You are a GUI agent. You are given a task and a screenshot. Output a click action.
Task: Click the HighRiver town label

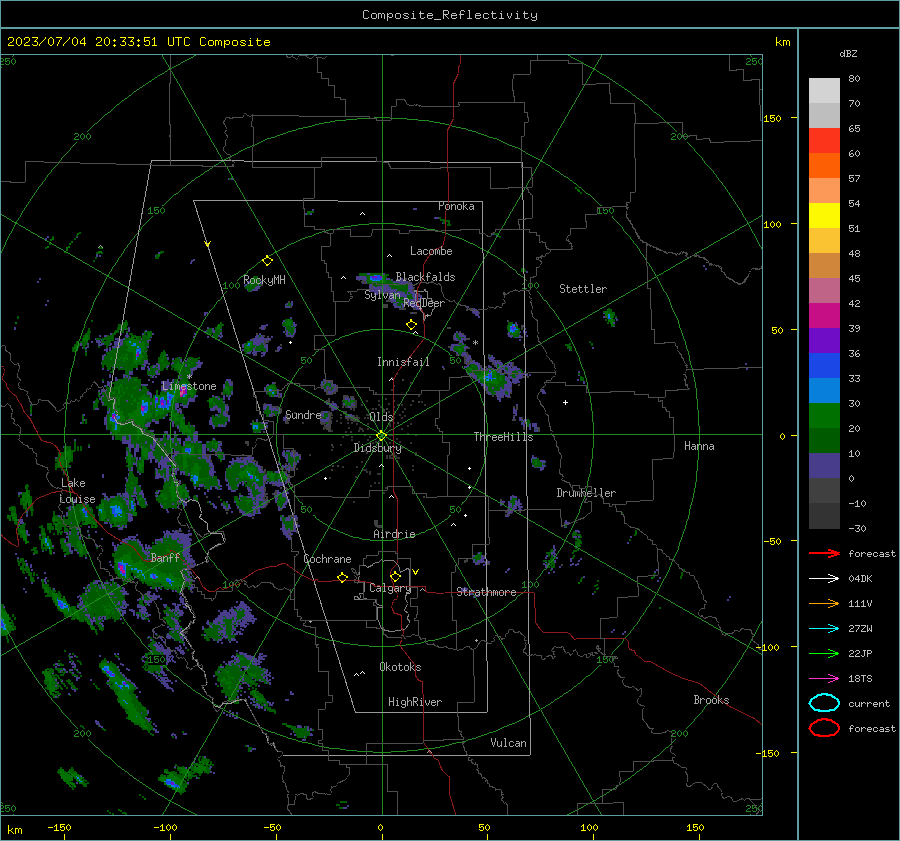(x=415, y=702)
